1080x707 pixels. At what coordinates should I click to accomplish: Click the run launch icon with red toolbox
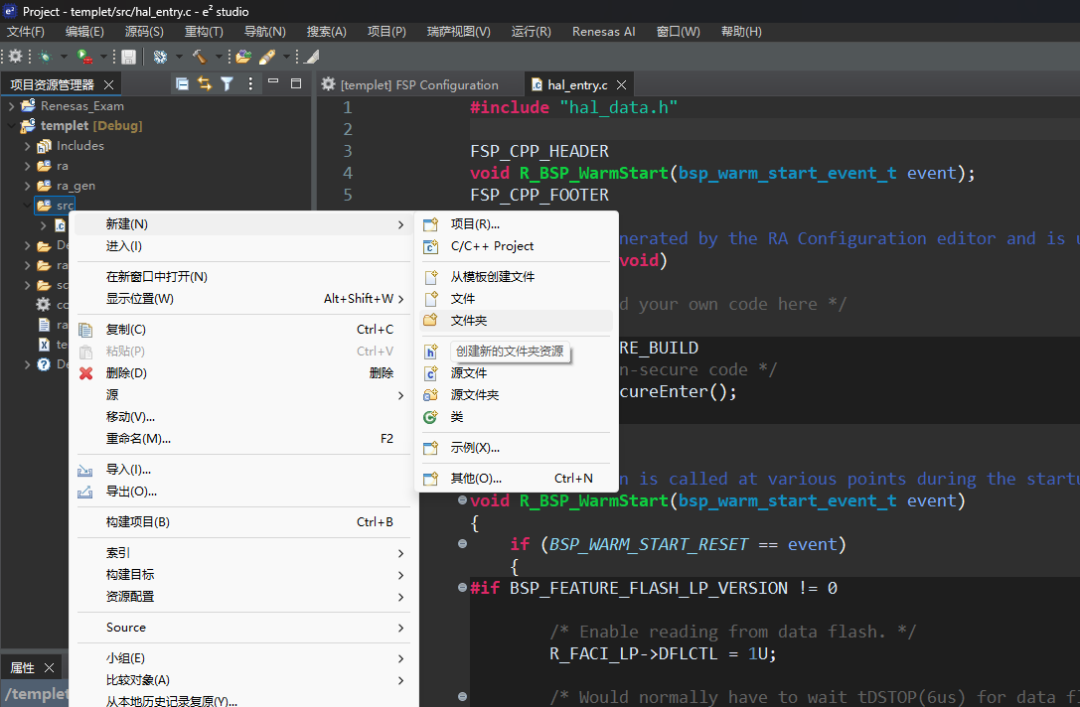84,57
